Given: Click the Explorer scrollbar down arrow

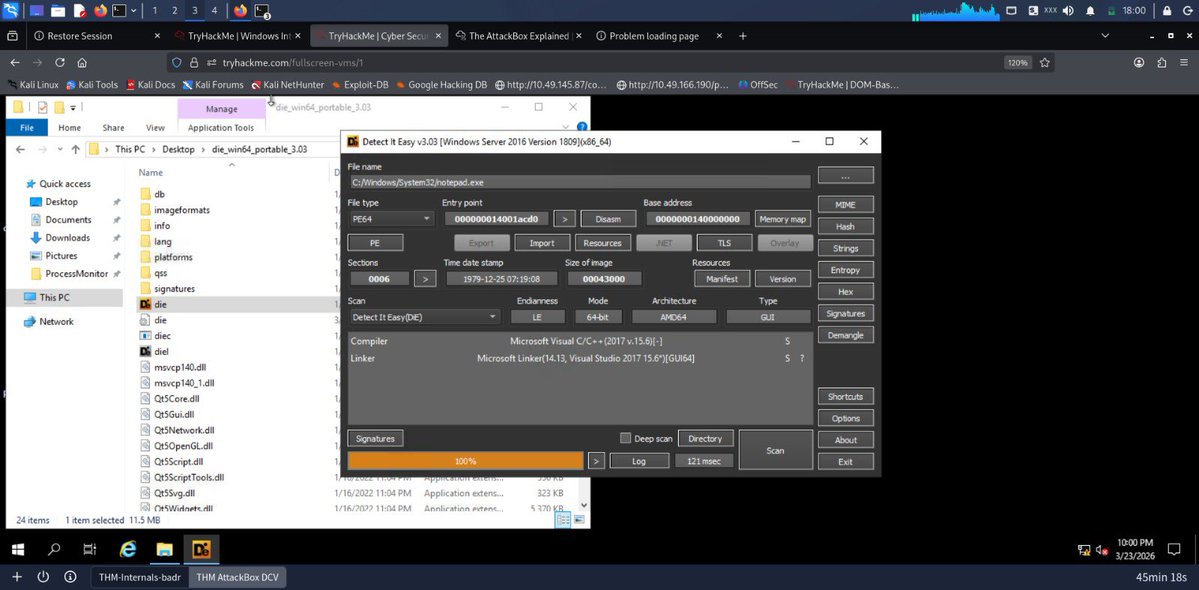Looking at the screenshot, I should (x=584, y=505).
